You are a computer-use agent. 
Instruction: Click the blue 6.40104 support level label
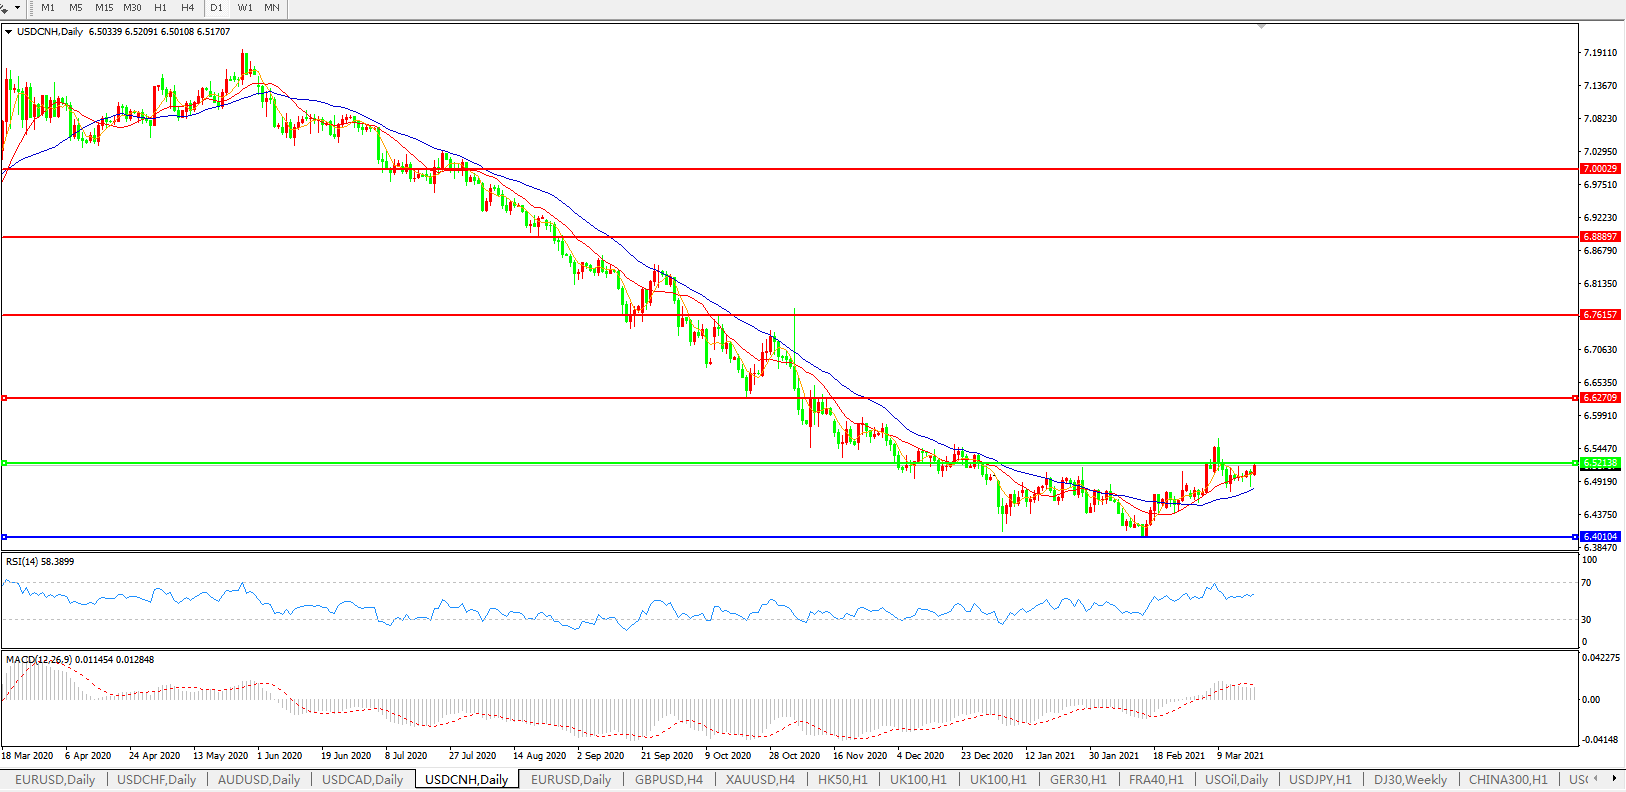pos(1600,537)
